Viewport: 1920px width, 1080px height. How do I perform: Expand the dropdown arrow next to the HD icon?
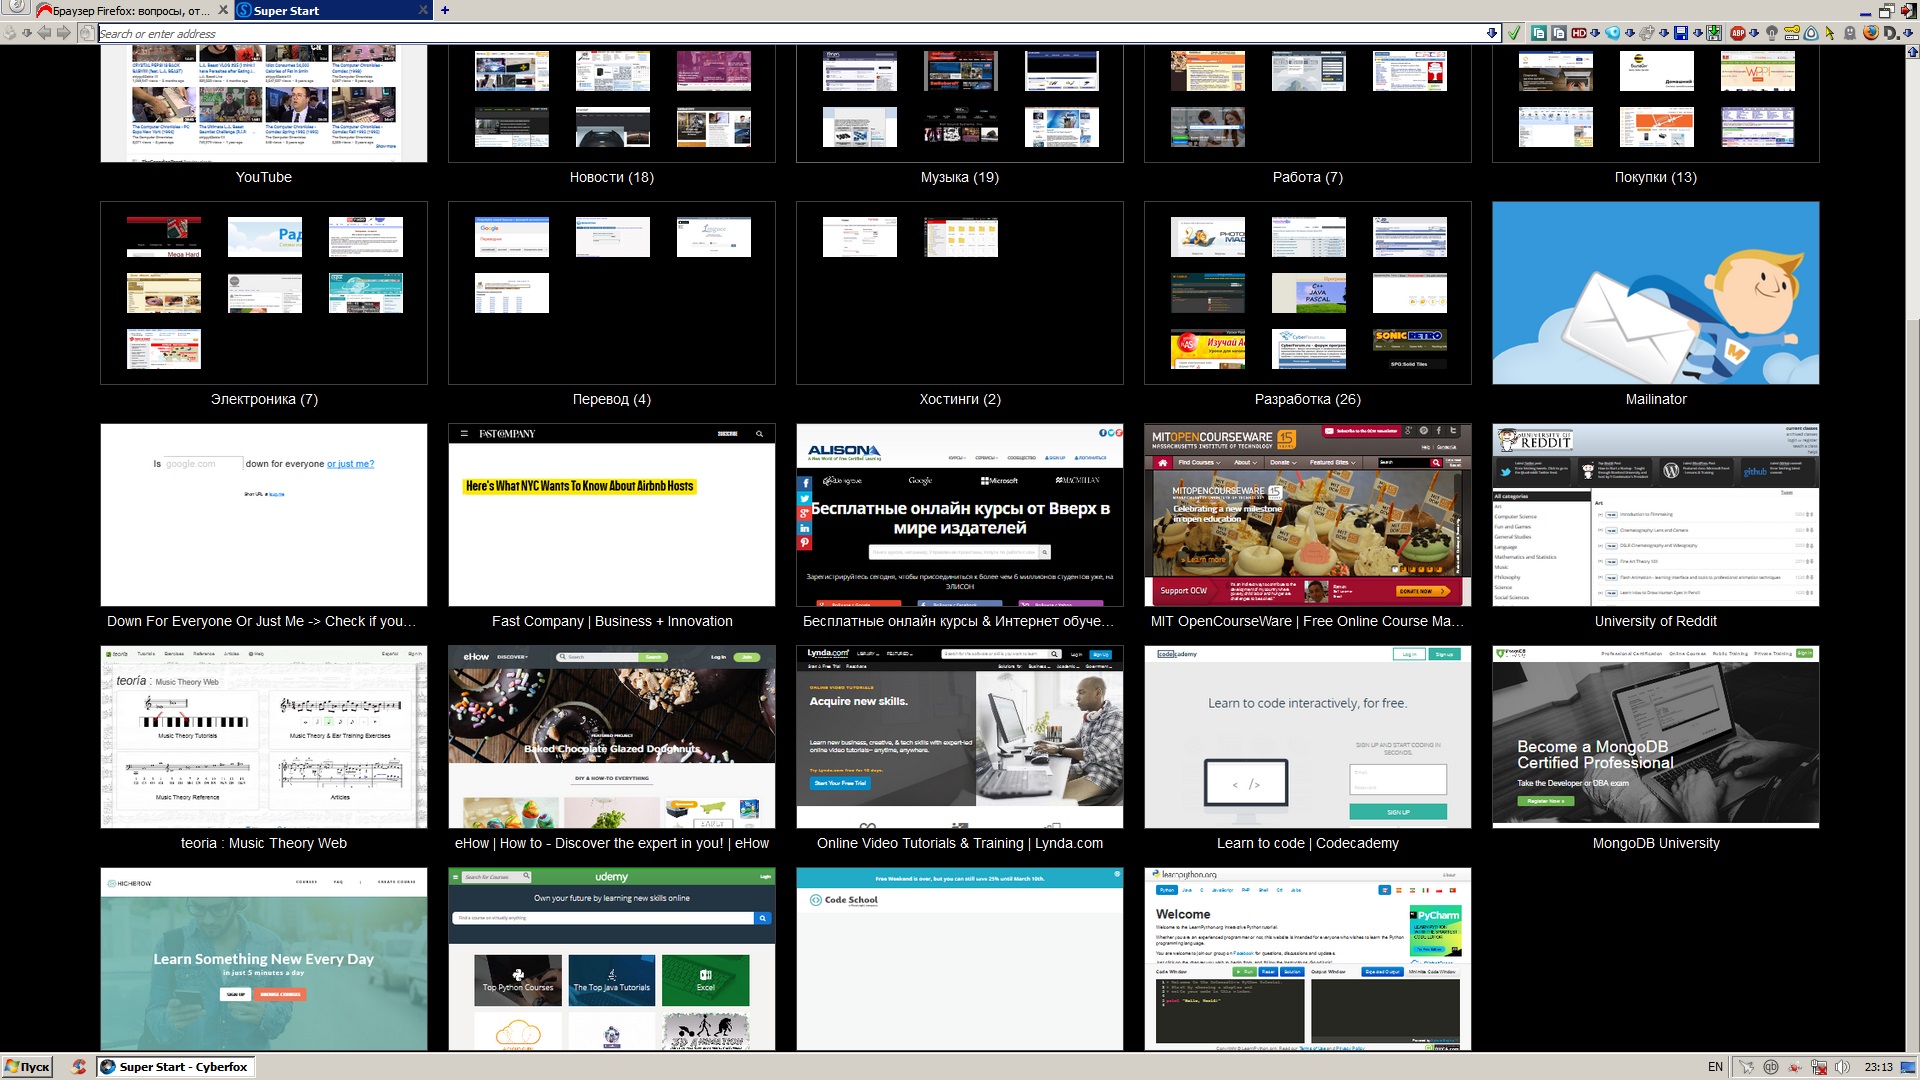(x=1595, y=33)
